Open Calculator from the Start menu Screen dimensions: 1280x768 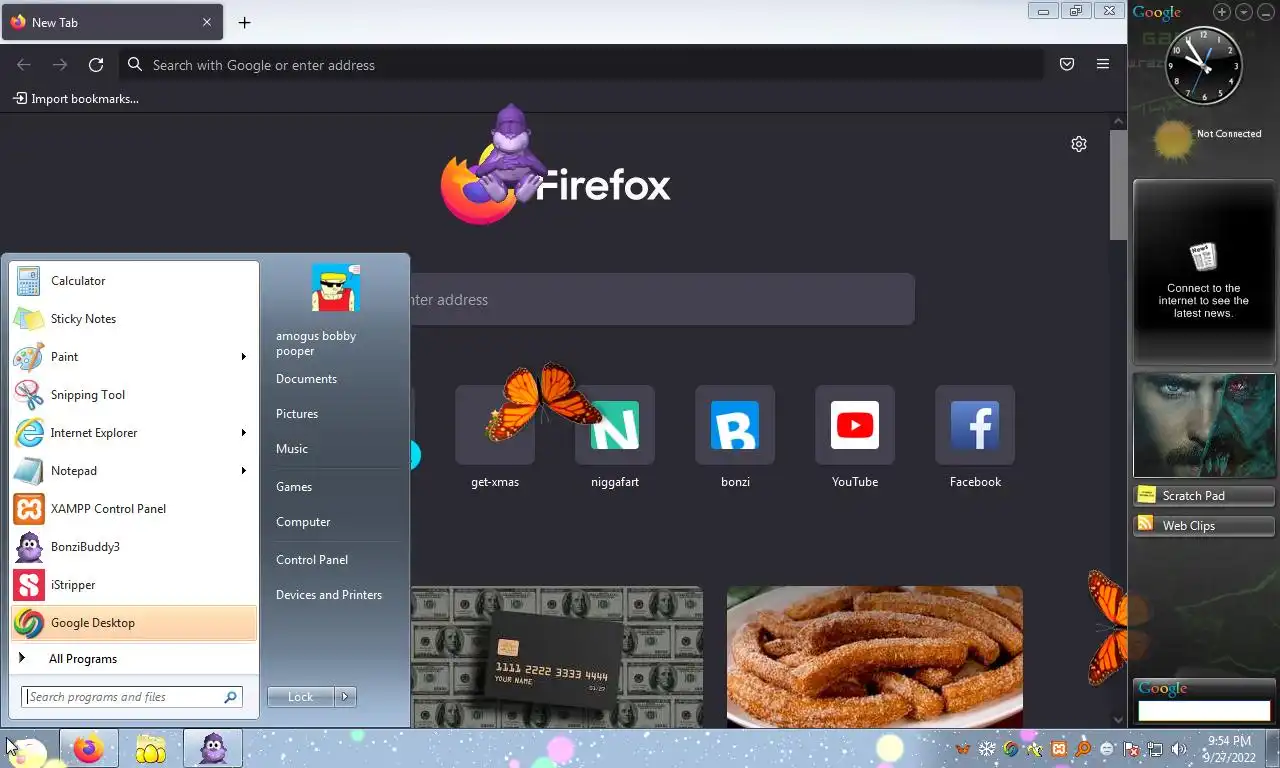click(134, 281)
